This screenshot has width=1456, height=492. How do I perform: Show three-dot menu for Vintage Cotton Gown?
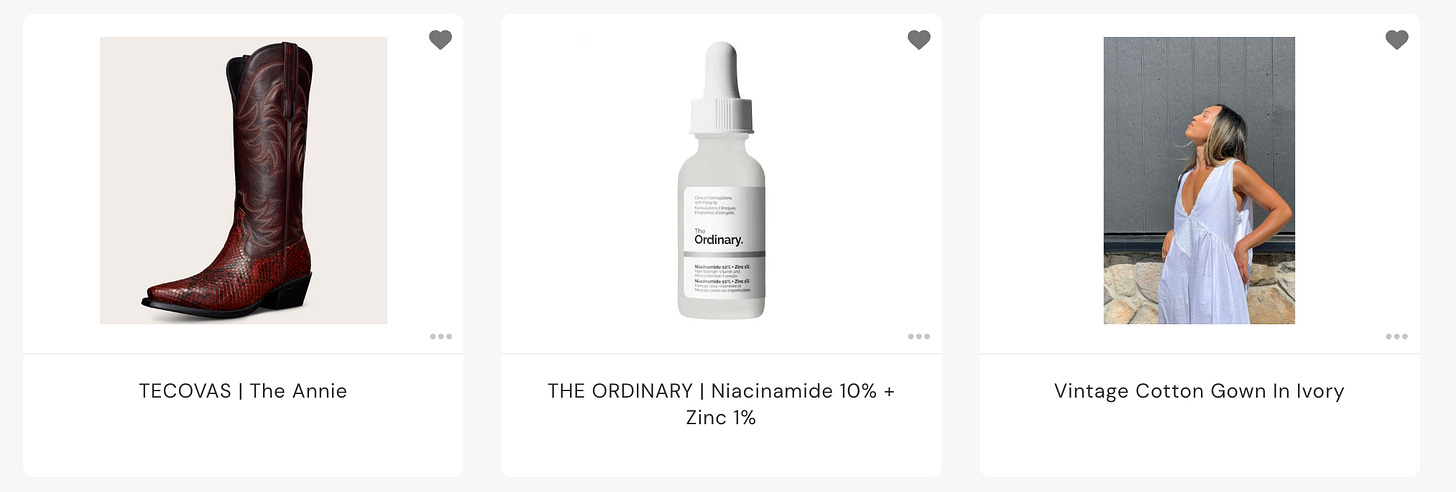[x=1397, y=336]
